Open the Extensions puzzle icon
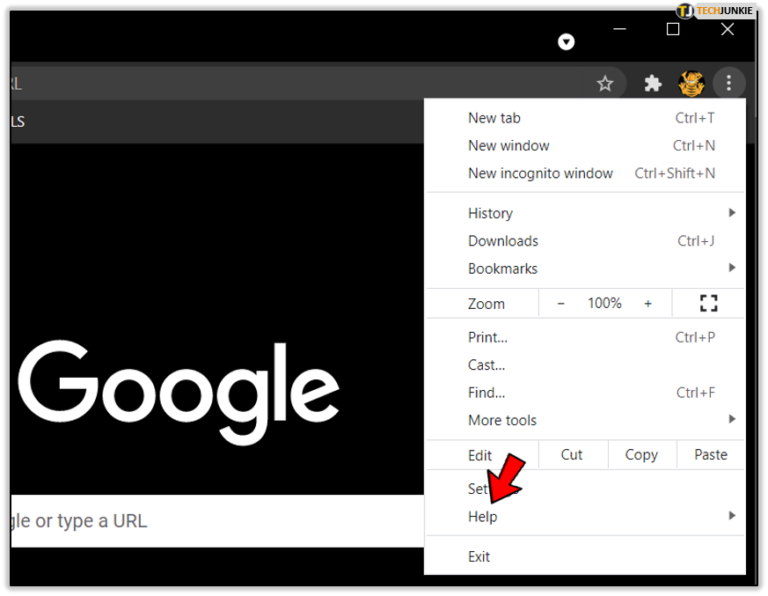 point(653,84)
